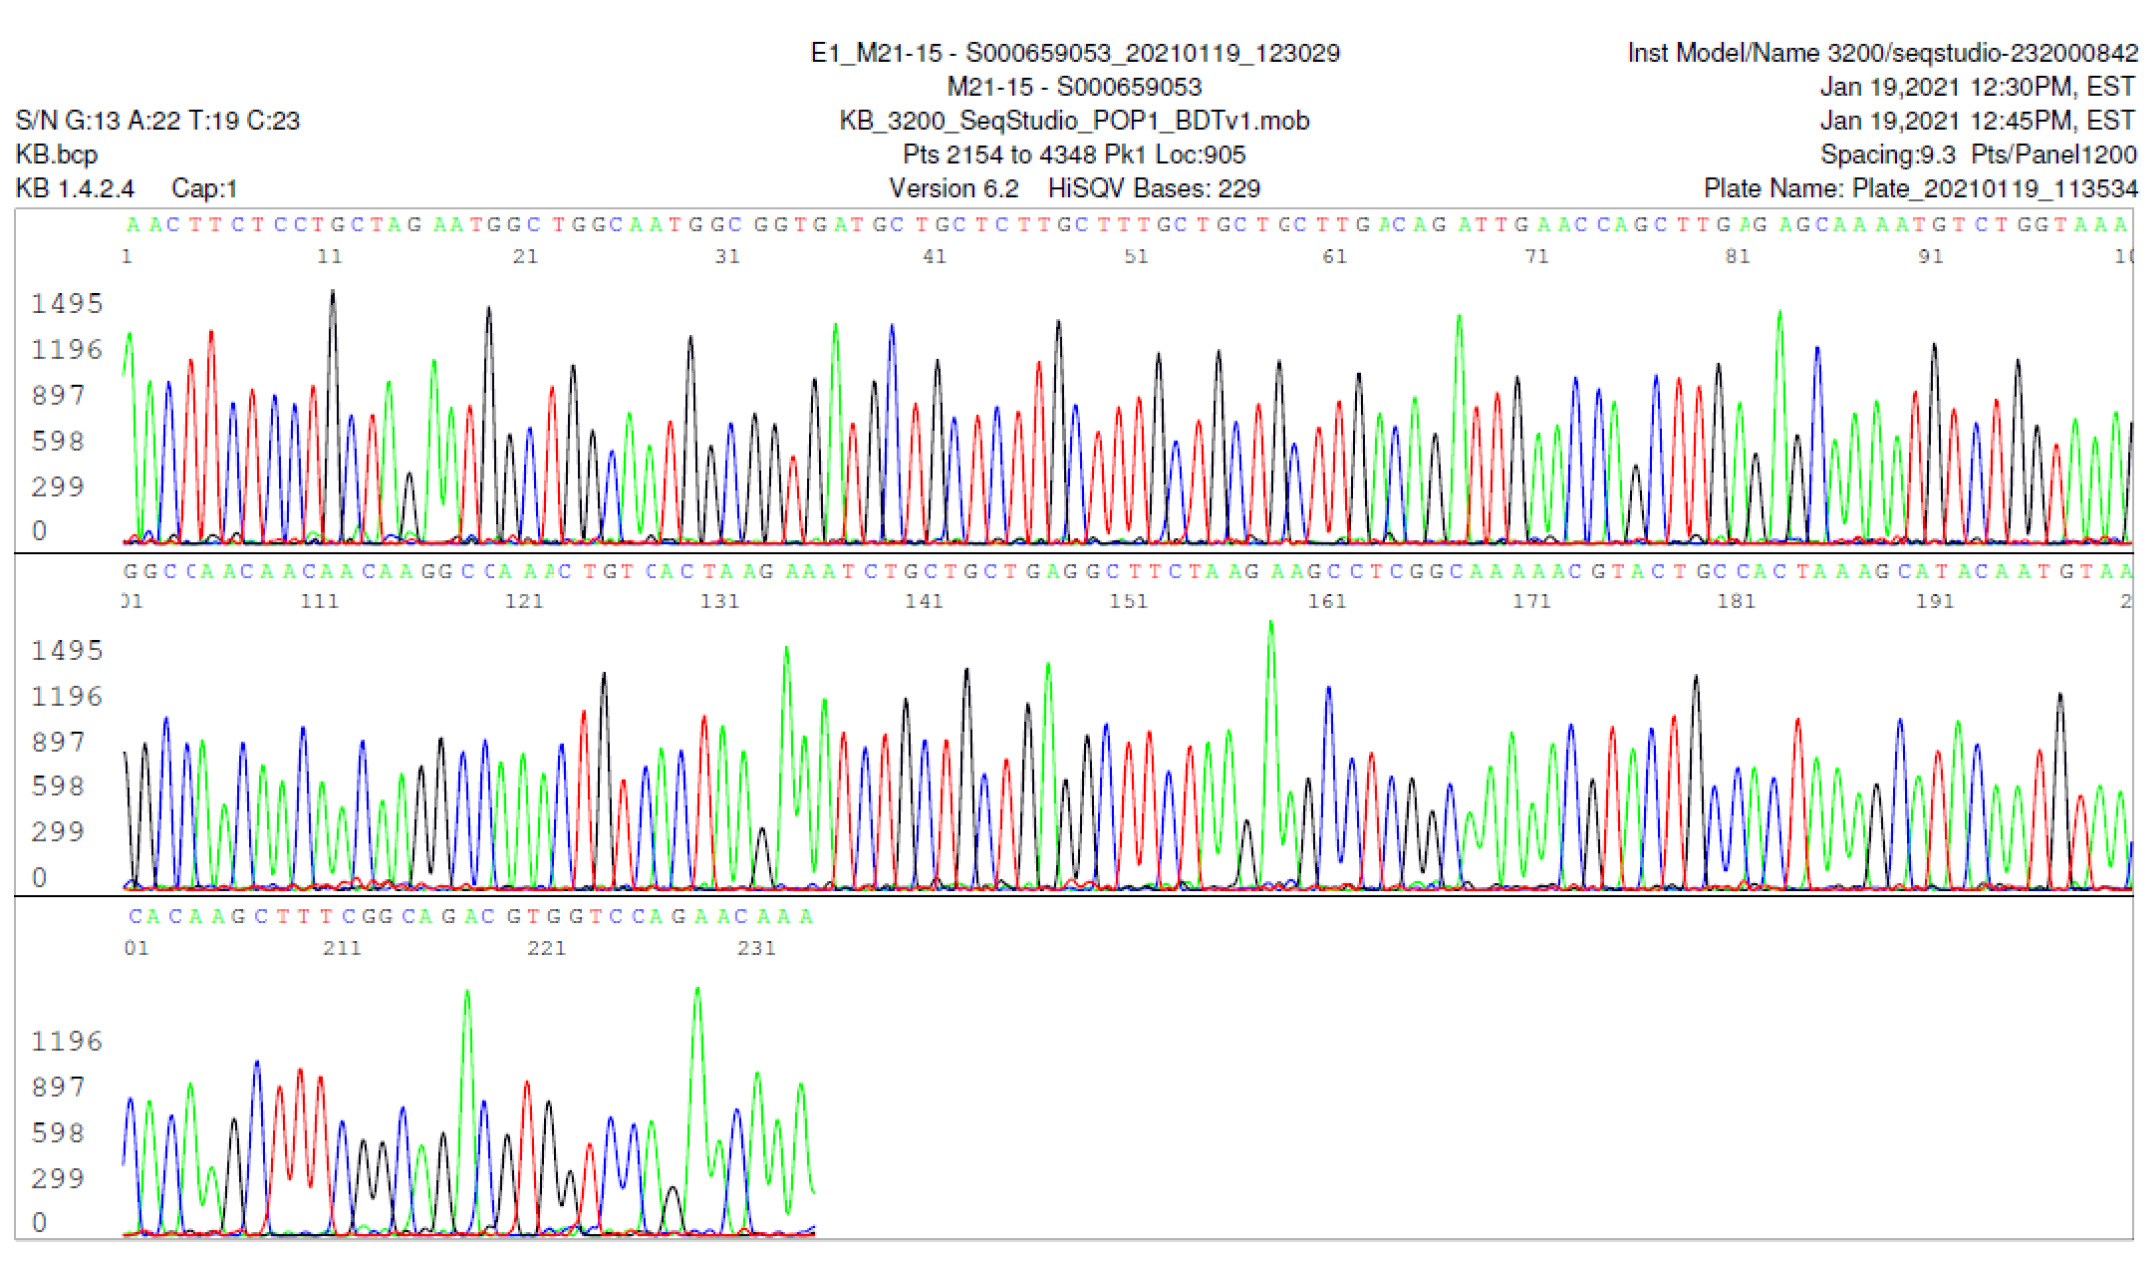Screen dimensions: 2156x1264
Task: Click the 1495 y-axis label in top panel
Action: click(x=66, y=304)
